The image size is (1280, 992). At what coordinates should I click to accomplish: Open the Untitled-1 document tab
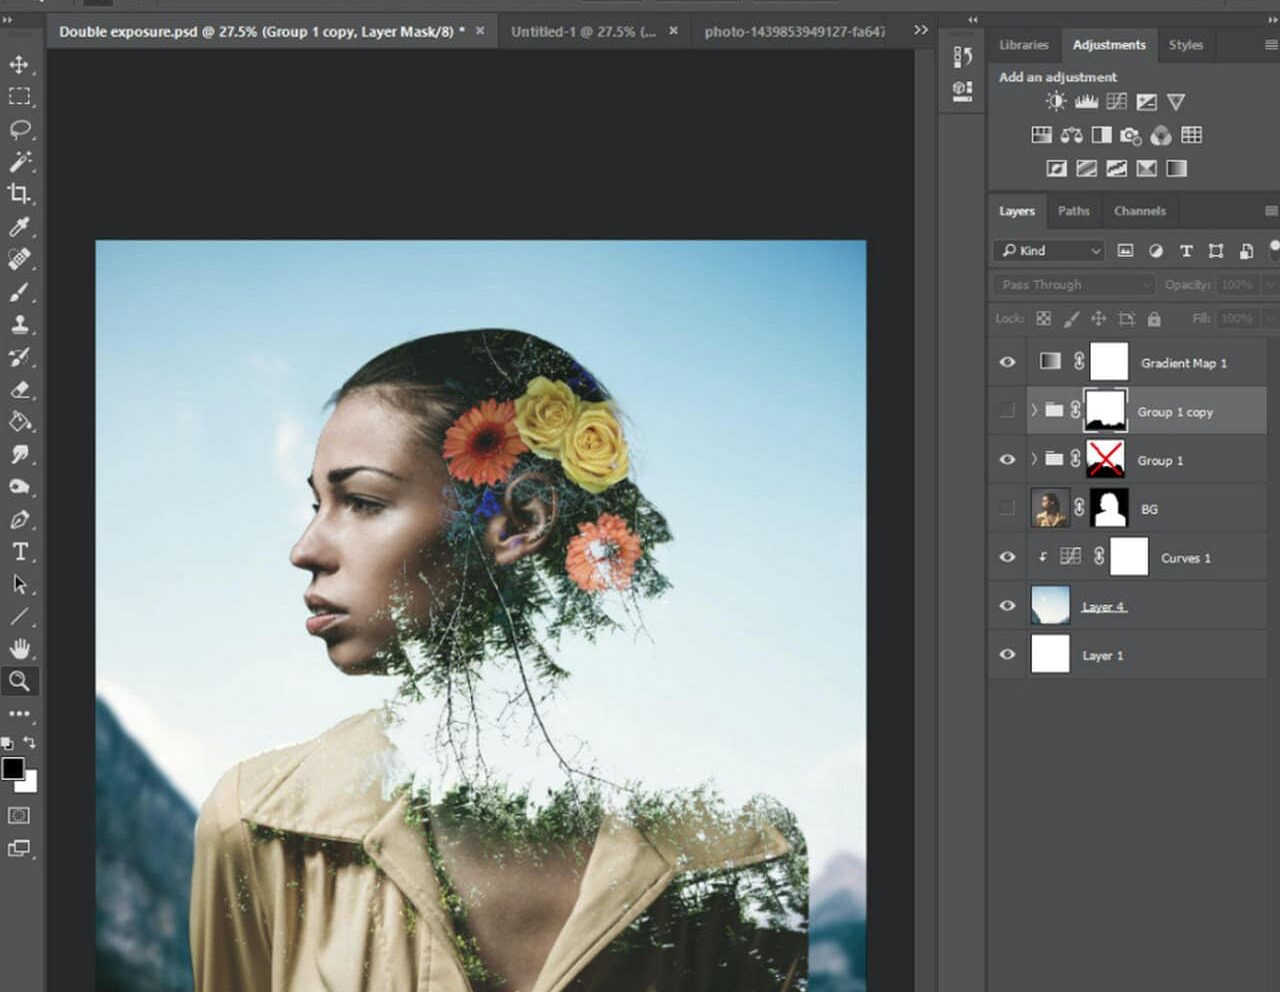pos(583,31)
